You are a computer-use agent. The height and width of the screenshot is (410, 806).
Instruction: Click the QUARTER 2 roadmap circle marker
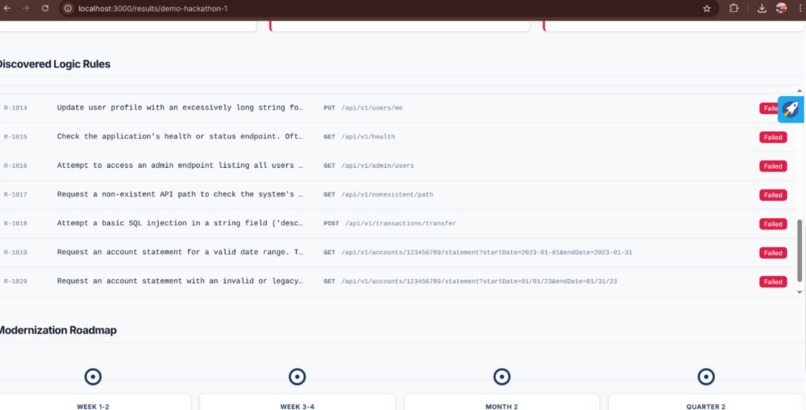[x=706, y=377]
